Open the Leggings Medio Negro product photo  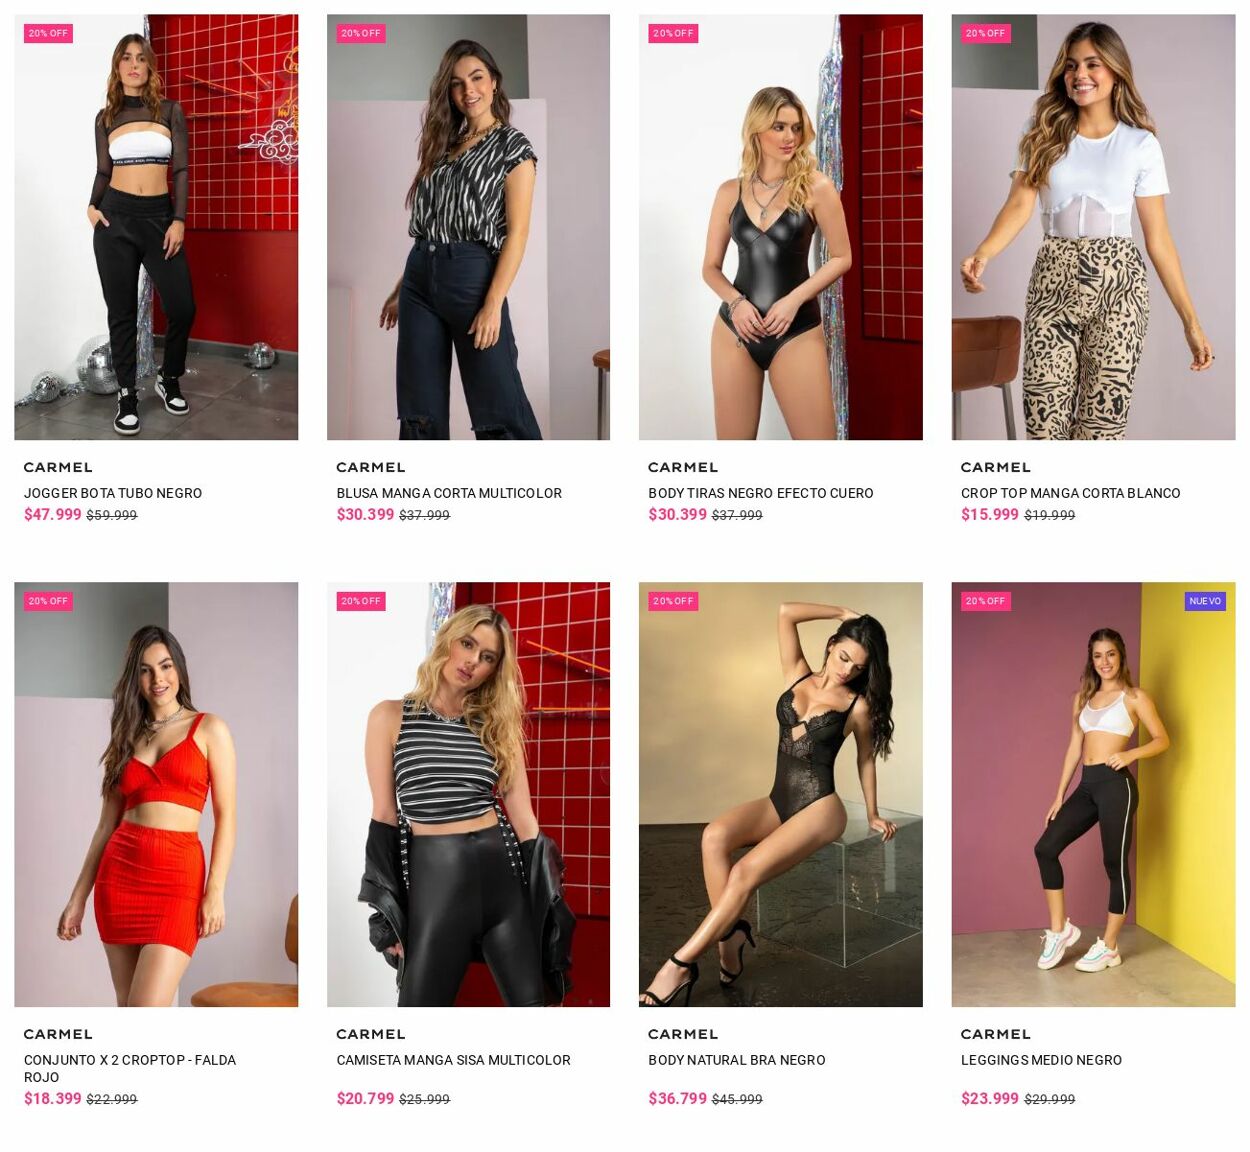pyautogui.click(x=1093, y=794)
